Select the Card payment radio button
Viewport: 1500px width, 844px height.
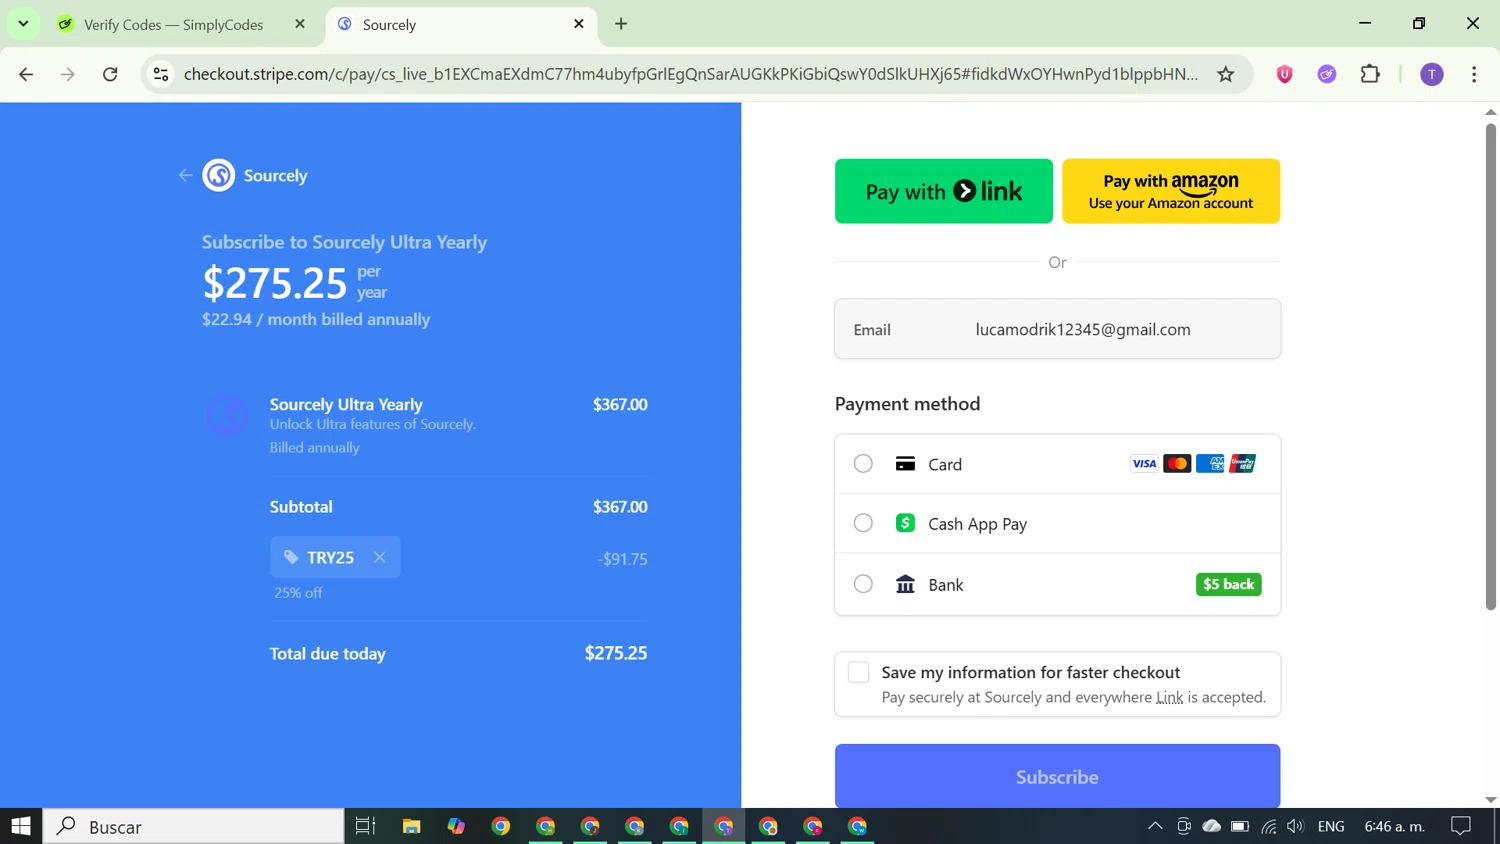coord(863,464)
